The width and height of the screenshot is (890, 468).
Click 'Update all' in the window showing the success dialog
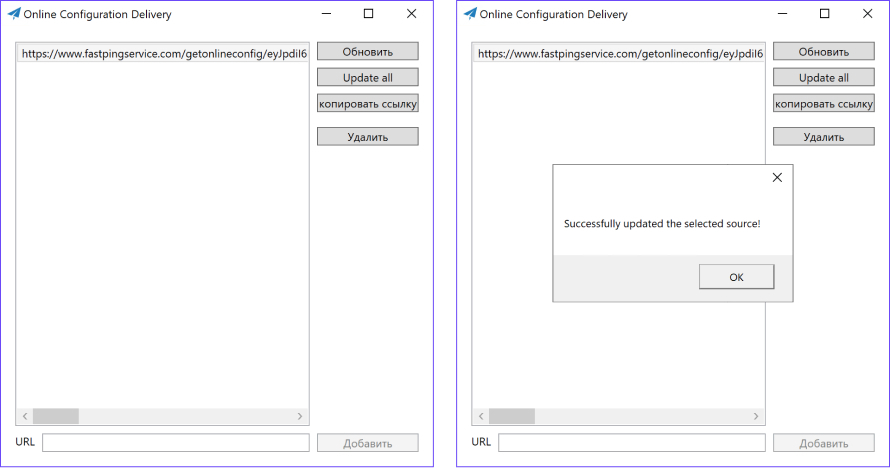(x=824, y=78)
